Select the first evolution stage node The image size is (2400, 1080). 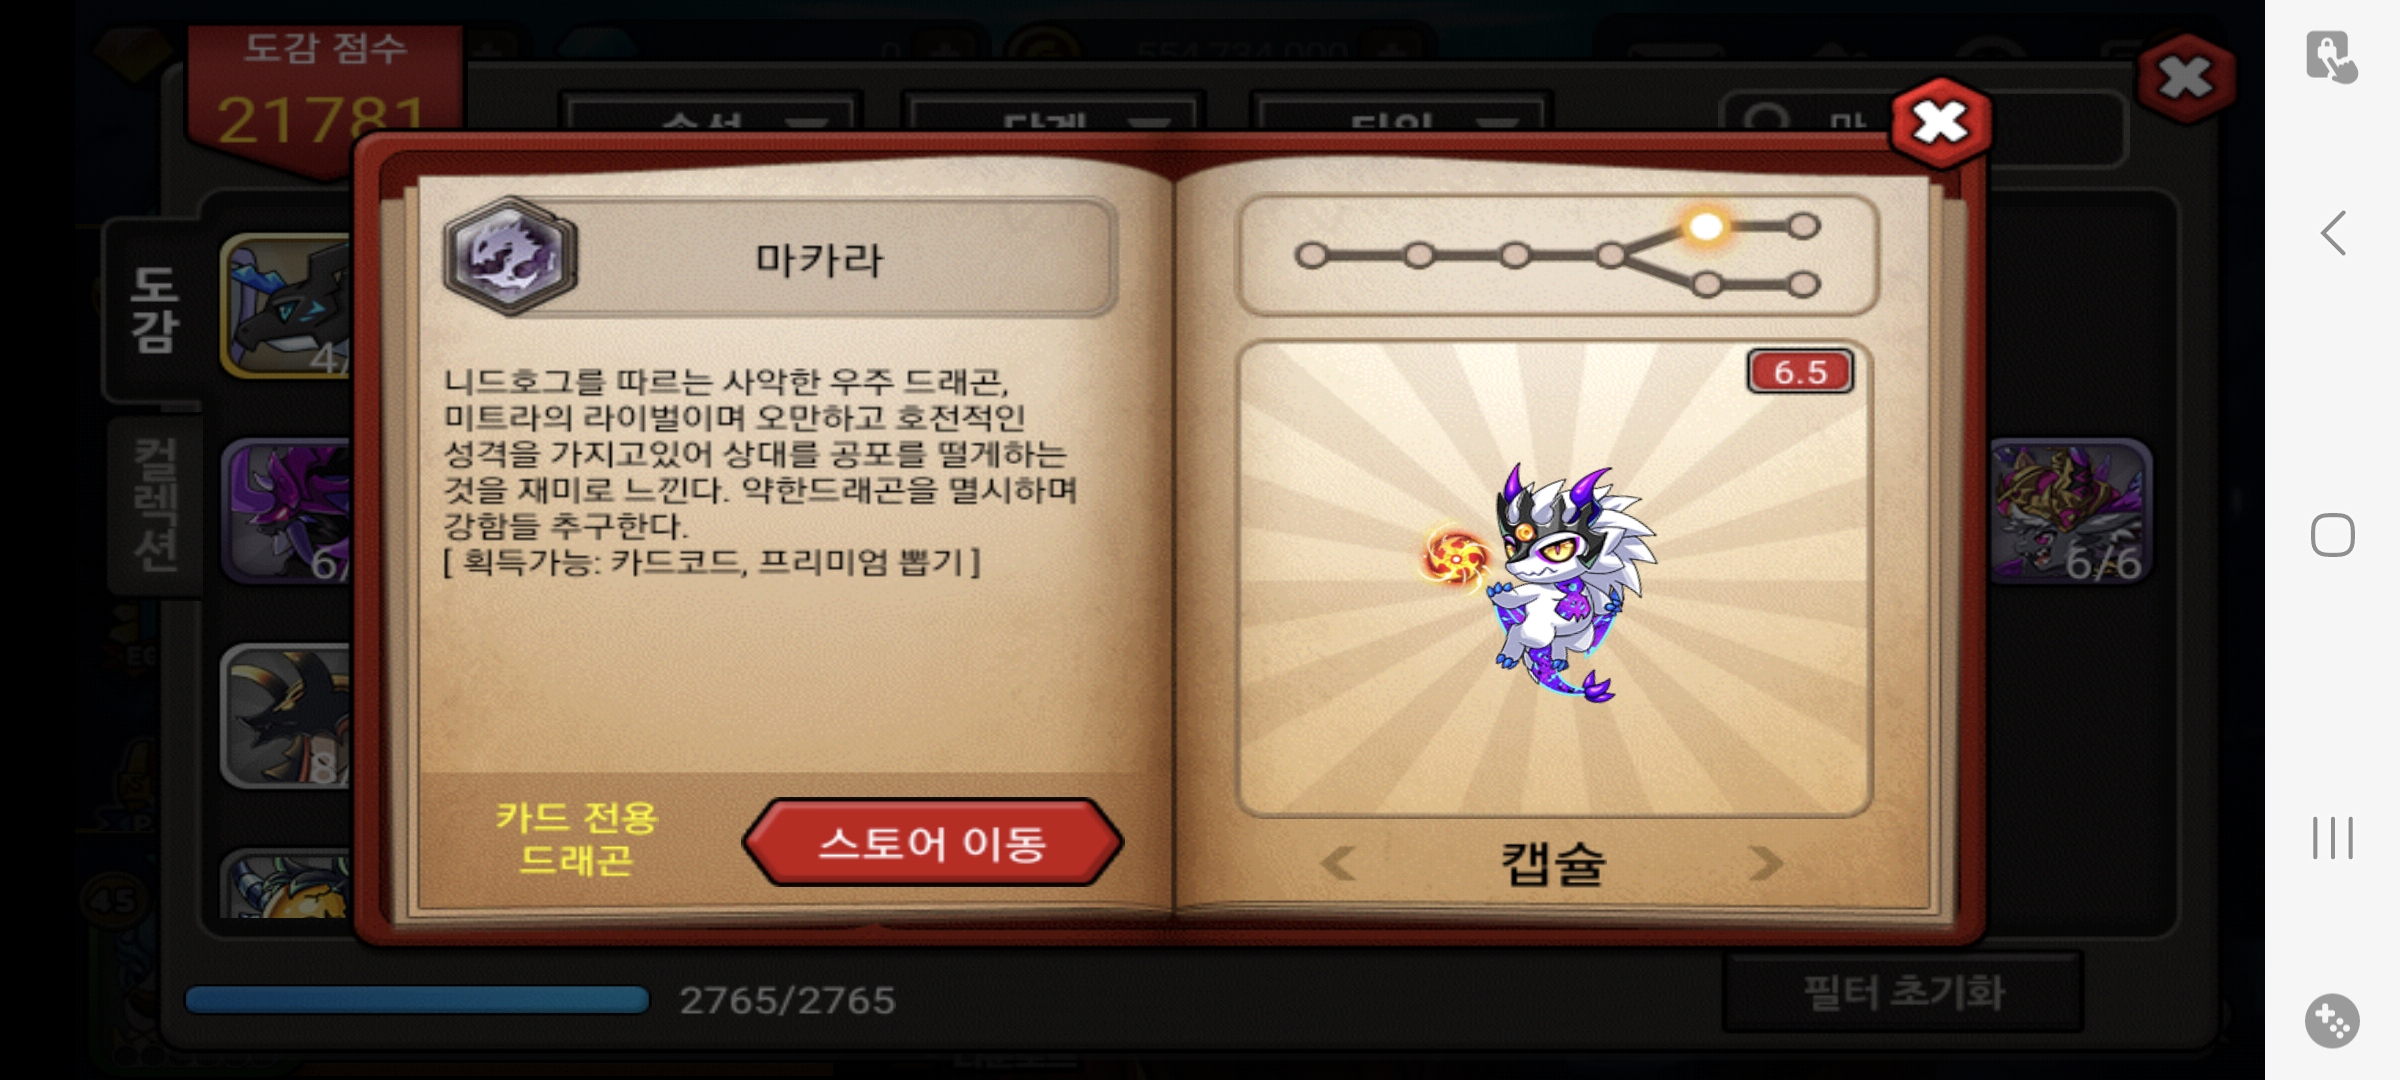[x=1311, y=256]
